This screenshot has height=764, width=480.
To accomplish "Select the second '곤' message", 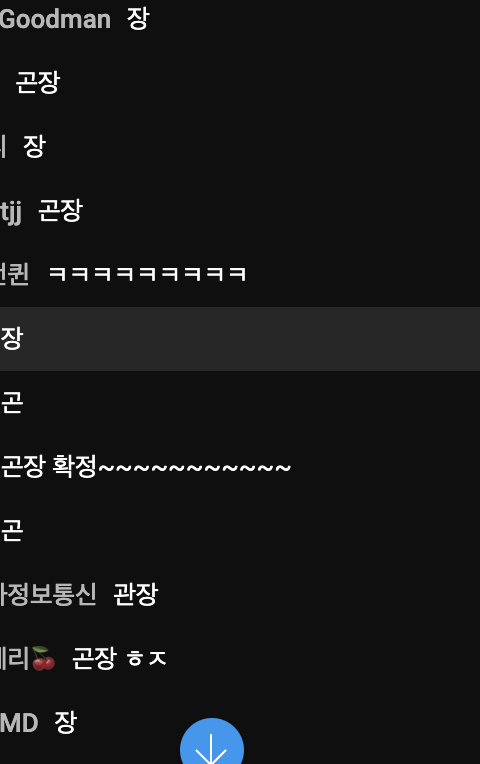I will pos(12,530).
